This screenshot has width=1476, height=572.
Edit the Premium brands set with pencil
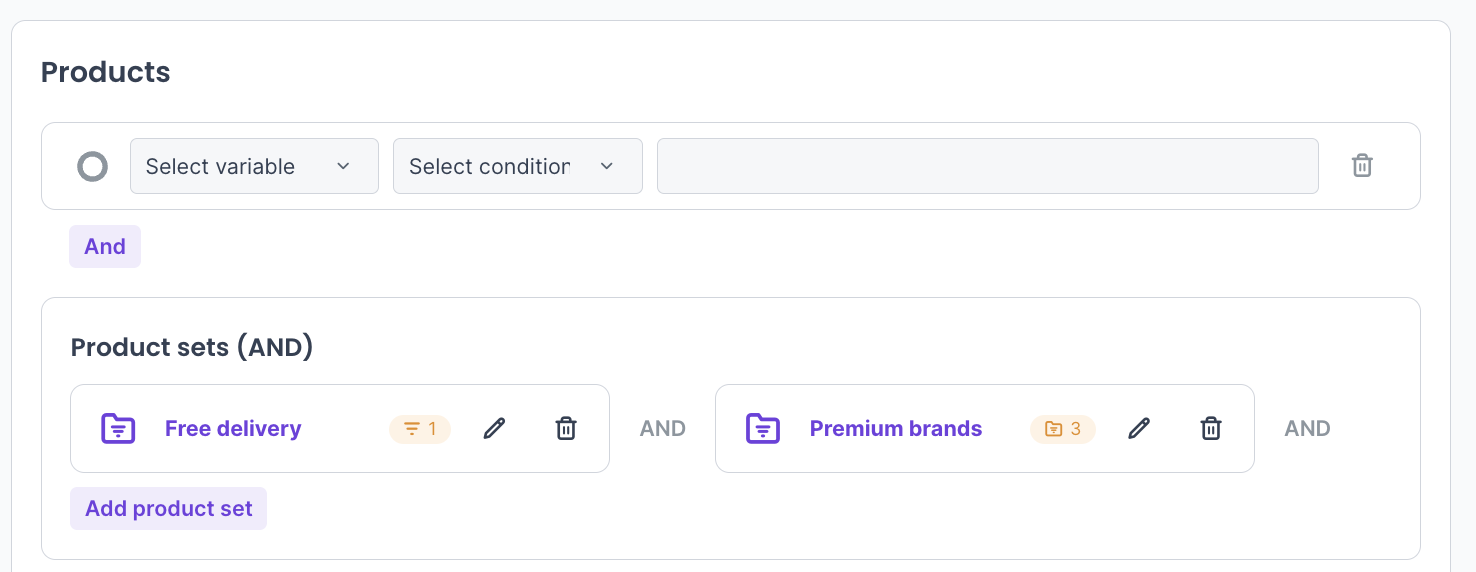coord(1139,429)
